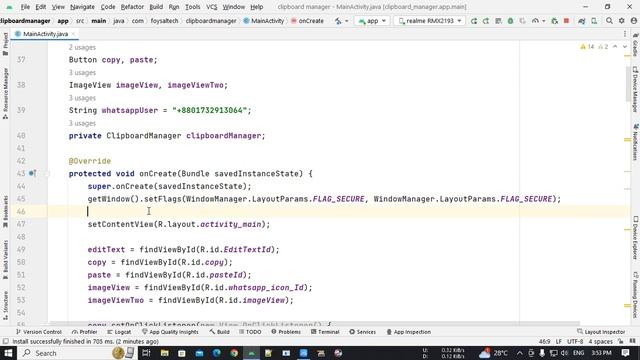Toggle the Resource Manager side panel

[5, 93]
